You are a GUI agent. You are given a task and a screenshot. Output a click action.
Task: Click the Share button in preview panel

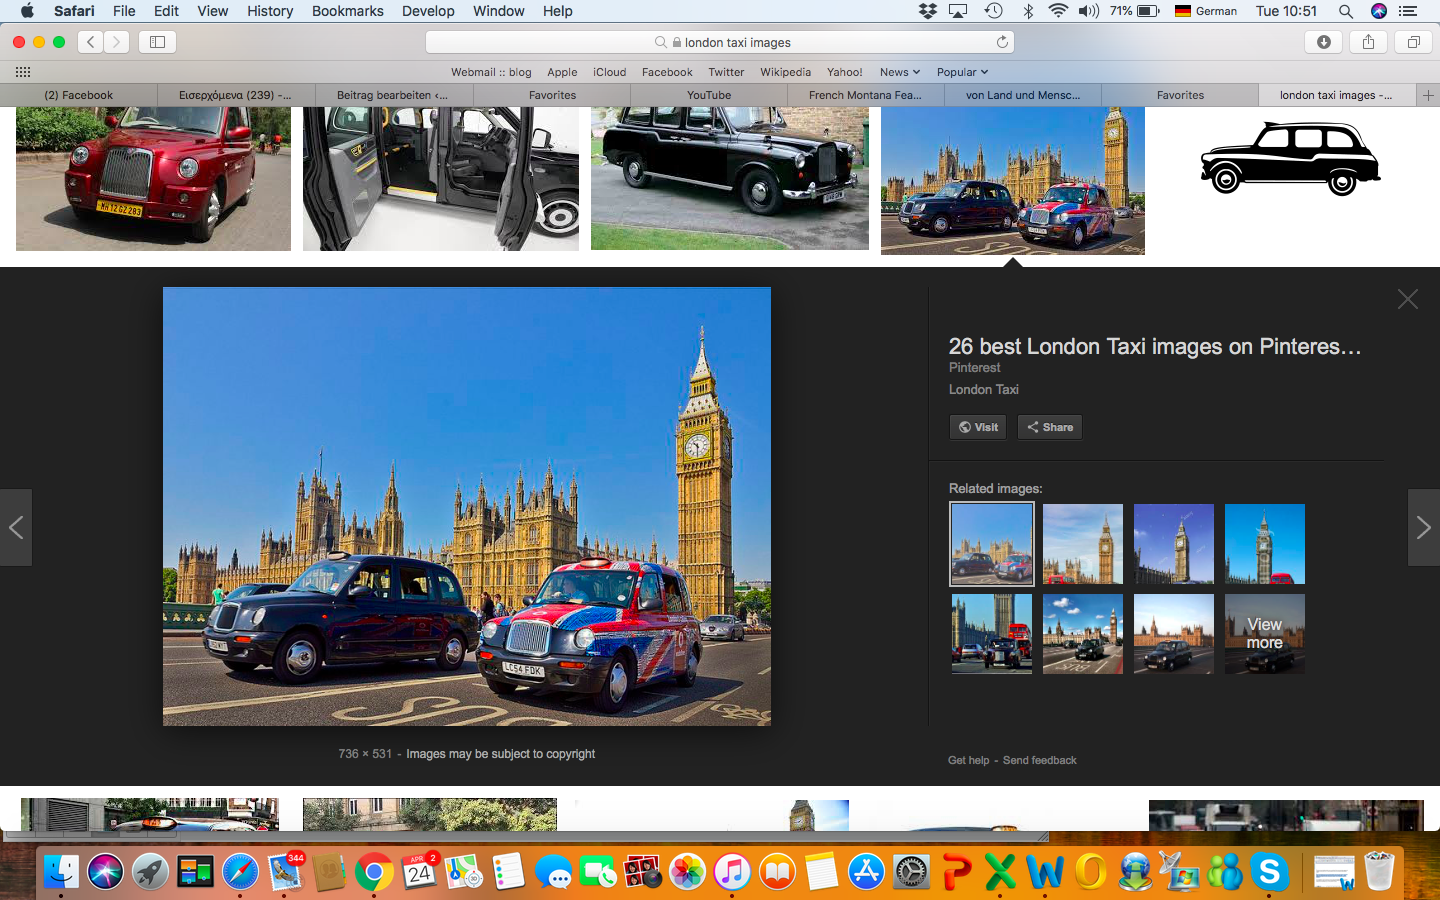click(x=1050, y=427)
